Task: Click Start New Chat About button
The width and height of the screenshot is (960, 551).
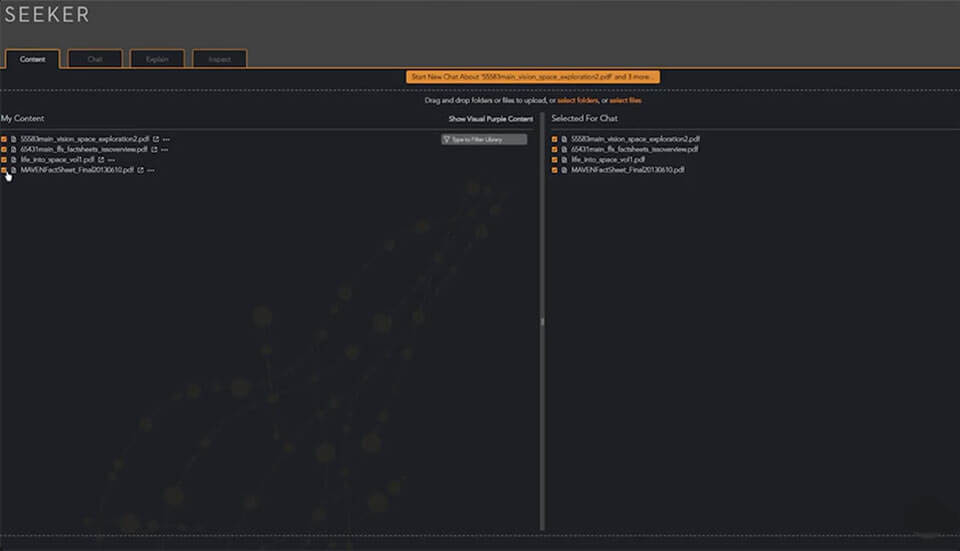Action: [x=533, y=77]
